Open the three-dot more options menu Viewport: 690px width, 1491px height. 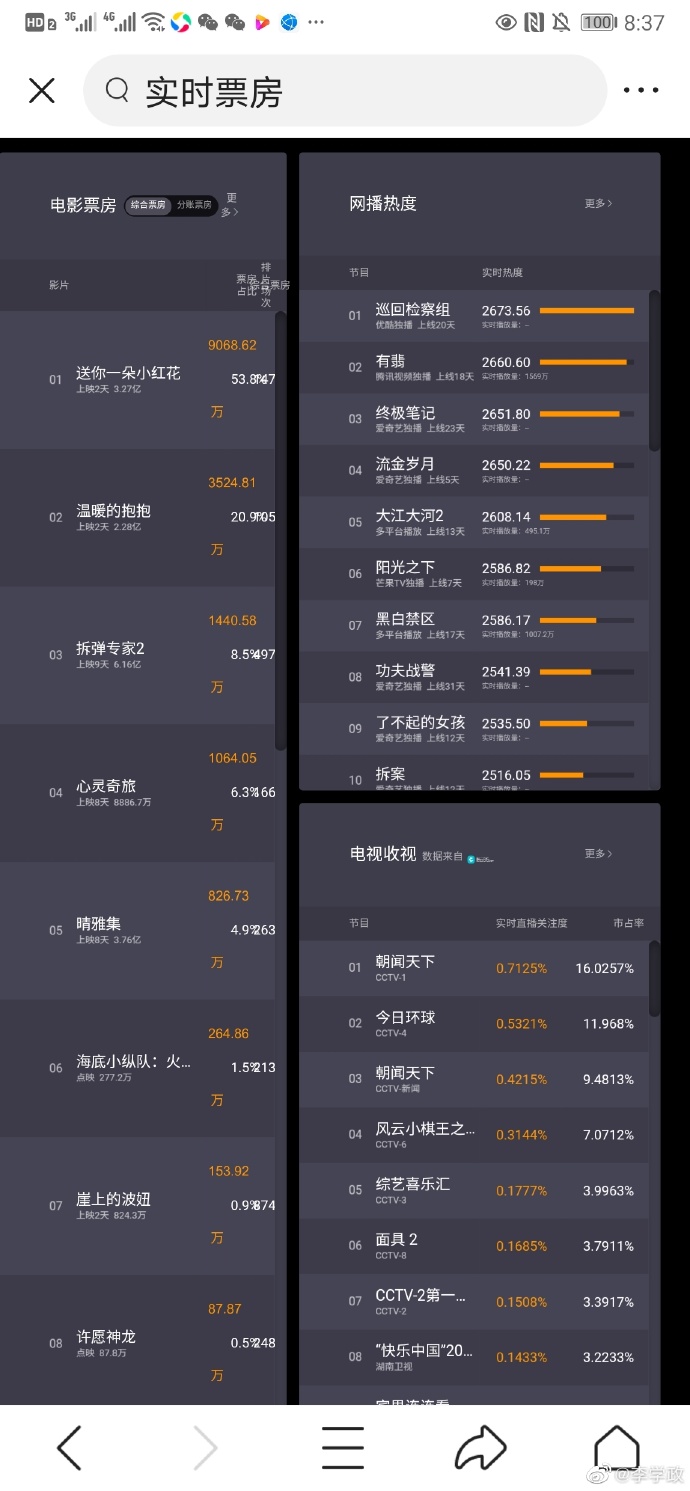pos(641,91)
